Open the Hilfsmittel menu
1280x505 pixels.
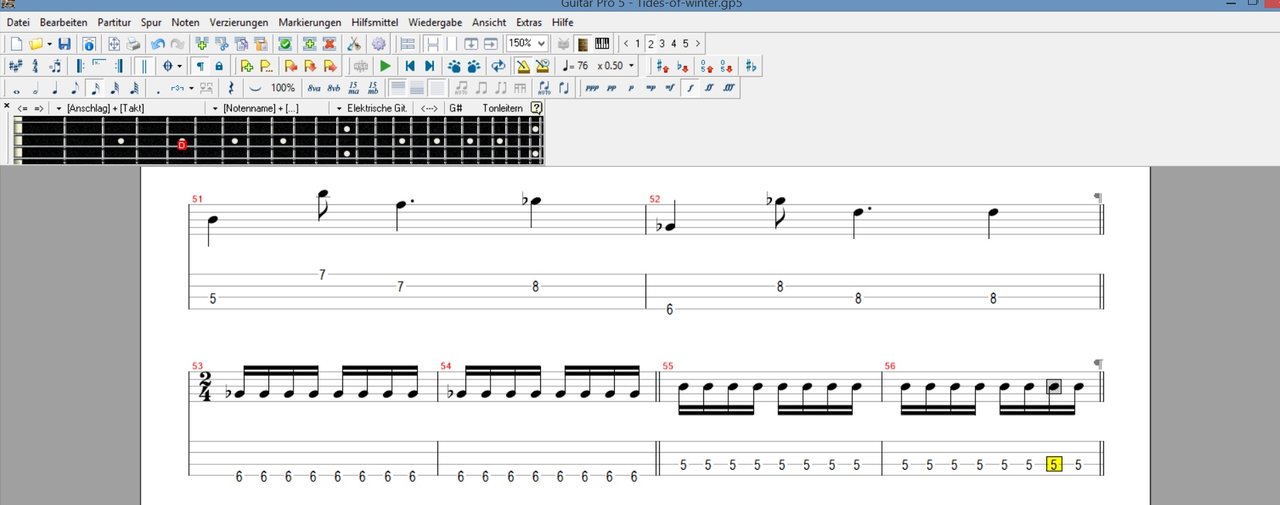375,21
